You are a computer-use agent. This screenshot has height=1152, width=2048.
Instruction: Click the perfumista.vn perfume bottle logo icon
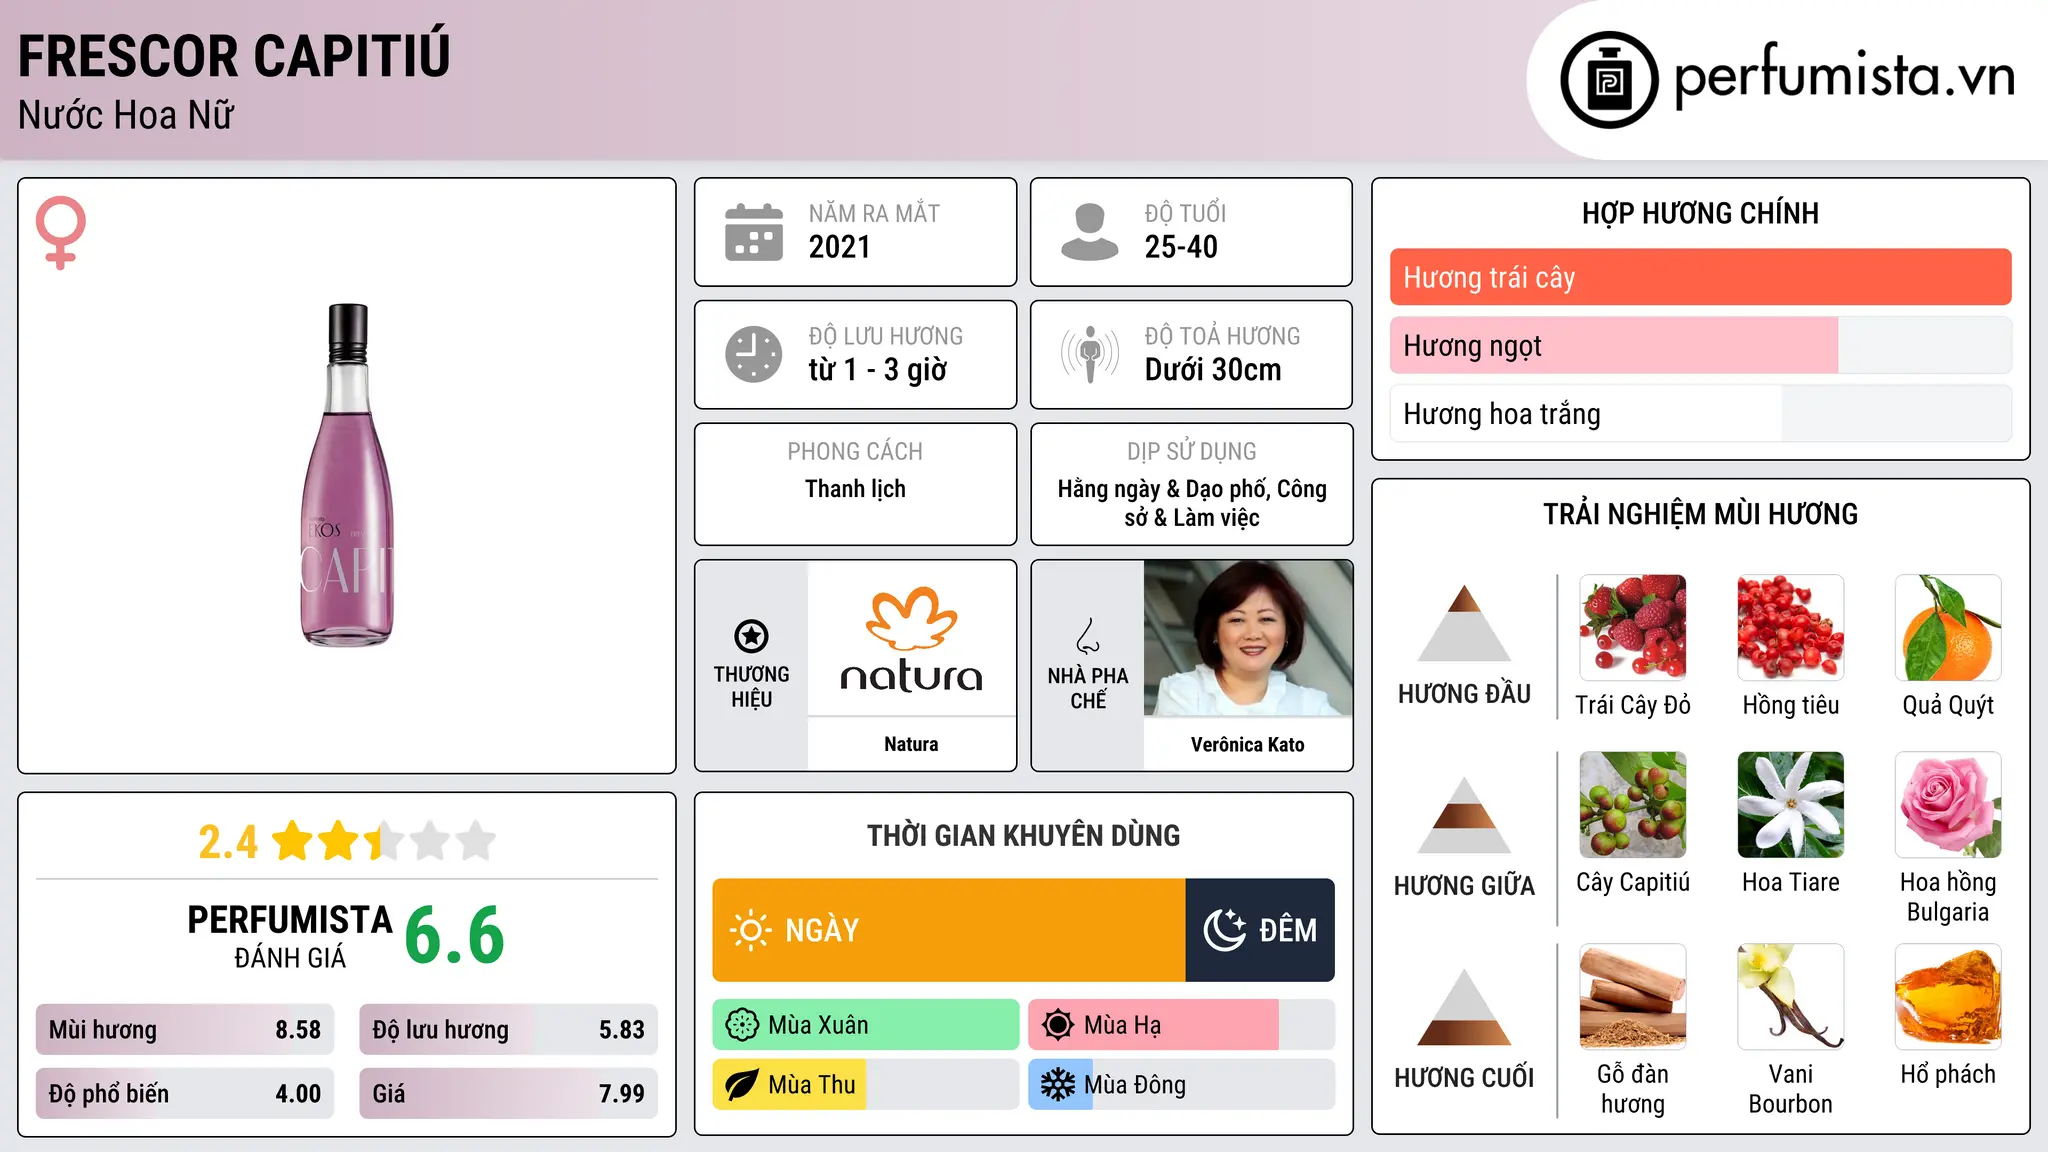click(x=1609, y=80)
